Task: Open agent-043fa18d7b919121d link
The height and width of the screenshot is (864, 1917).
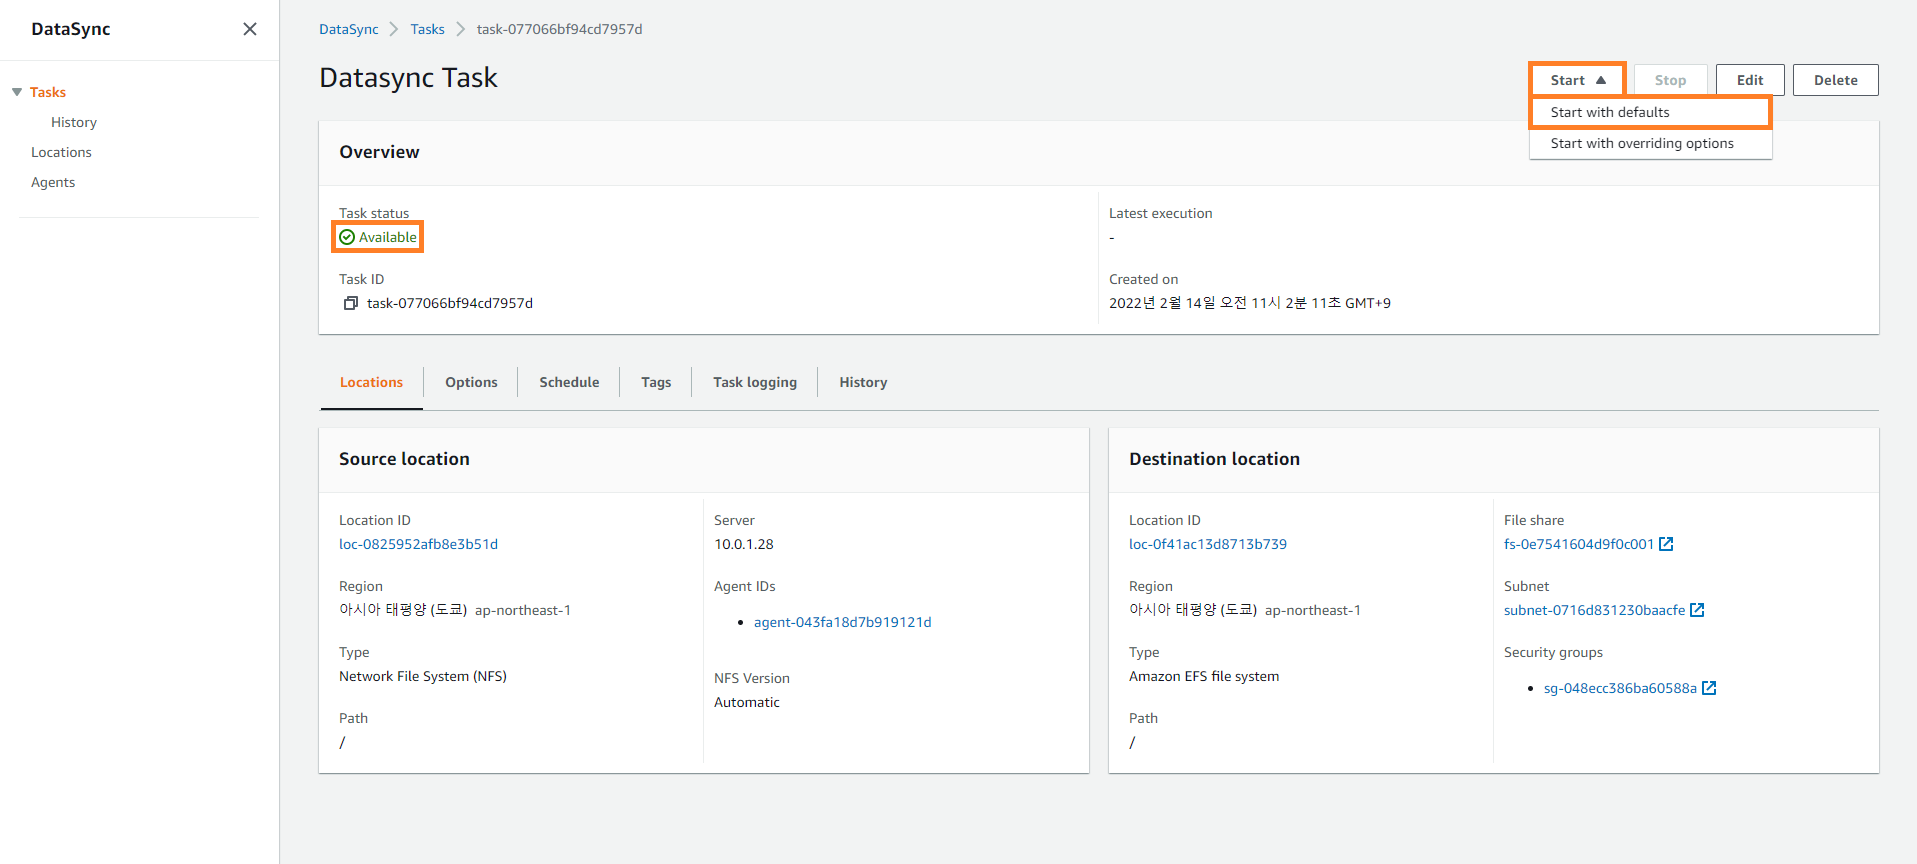Action: pos(842,622)
